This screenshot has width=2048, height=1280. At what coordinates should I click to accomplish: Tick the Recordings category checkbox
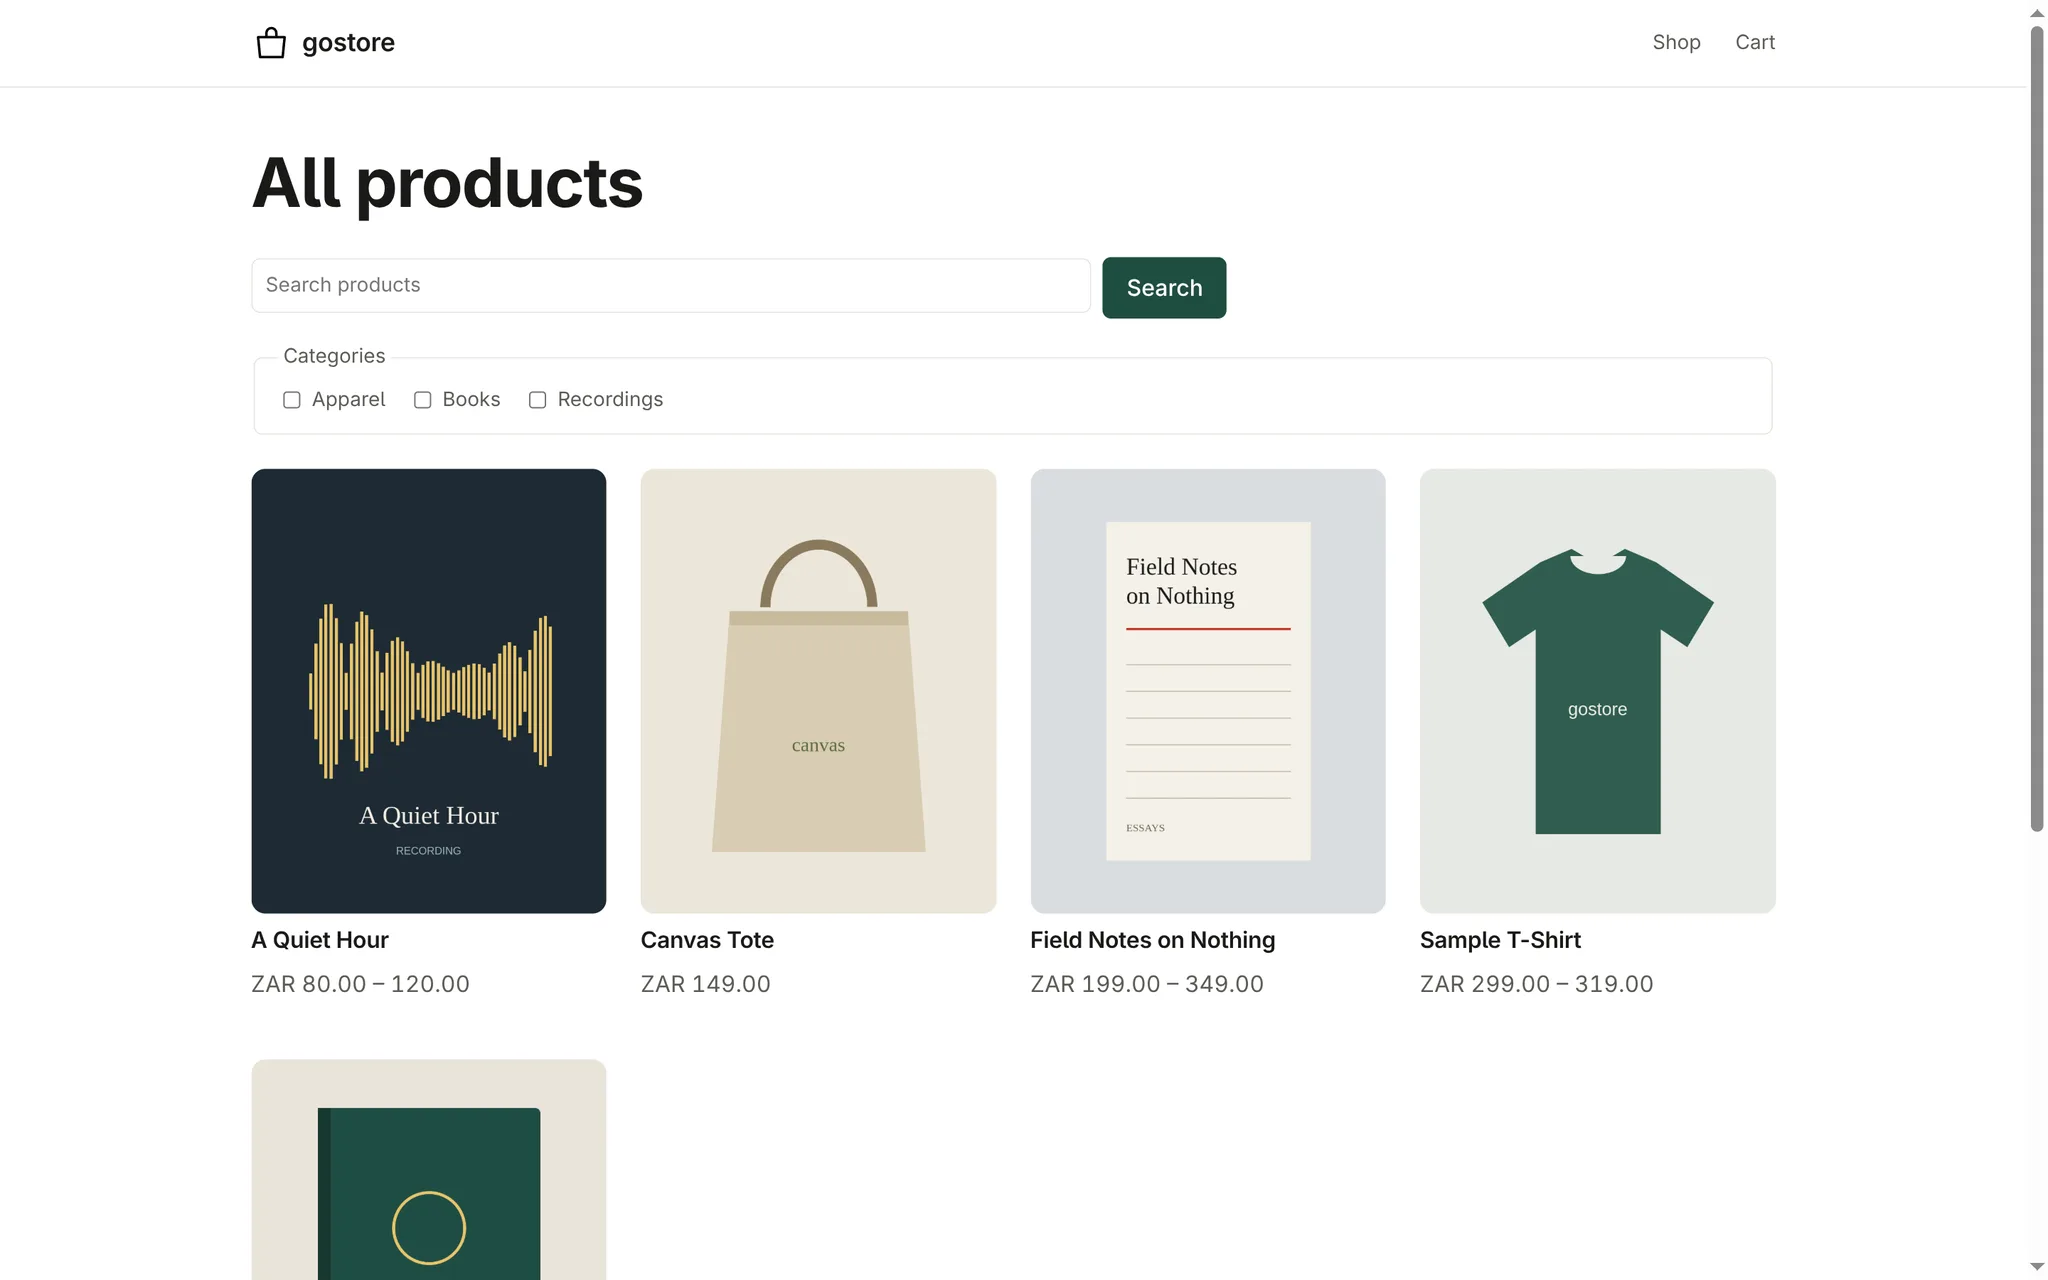pyautogui.click(x=538, y=400)
